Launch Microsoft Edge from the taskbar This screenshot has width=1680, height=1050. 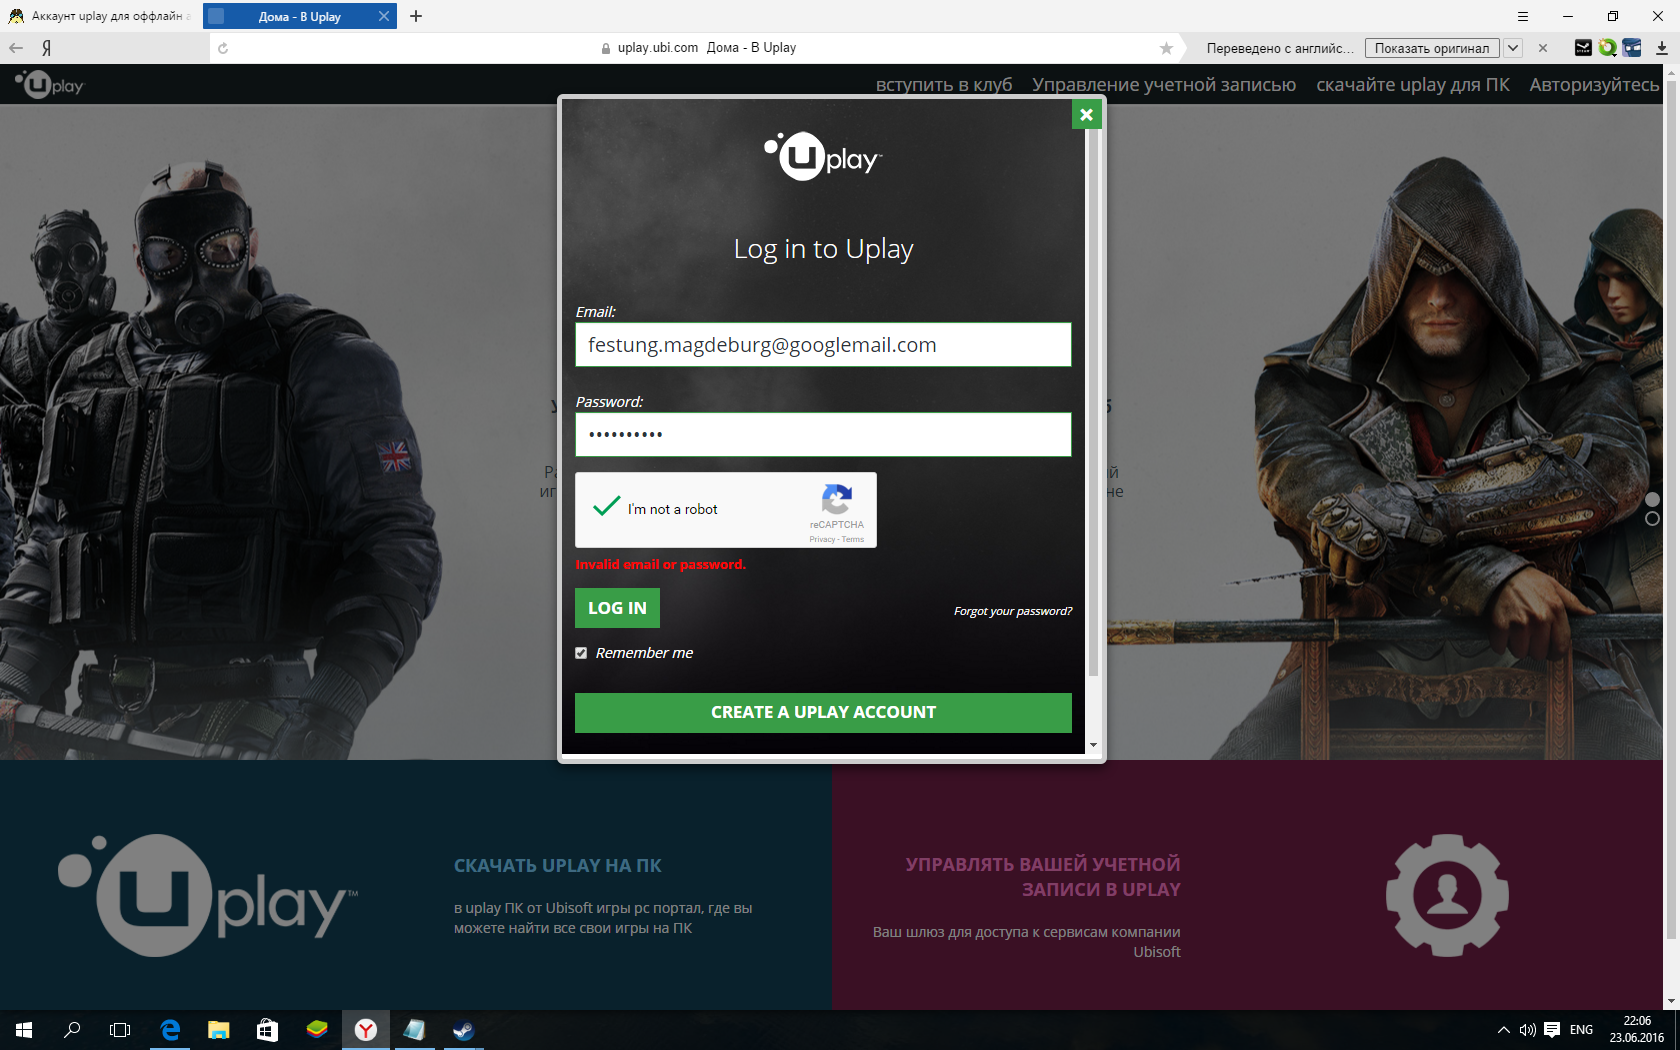[170, 1030]
